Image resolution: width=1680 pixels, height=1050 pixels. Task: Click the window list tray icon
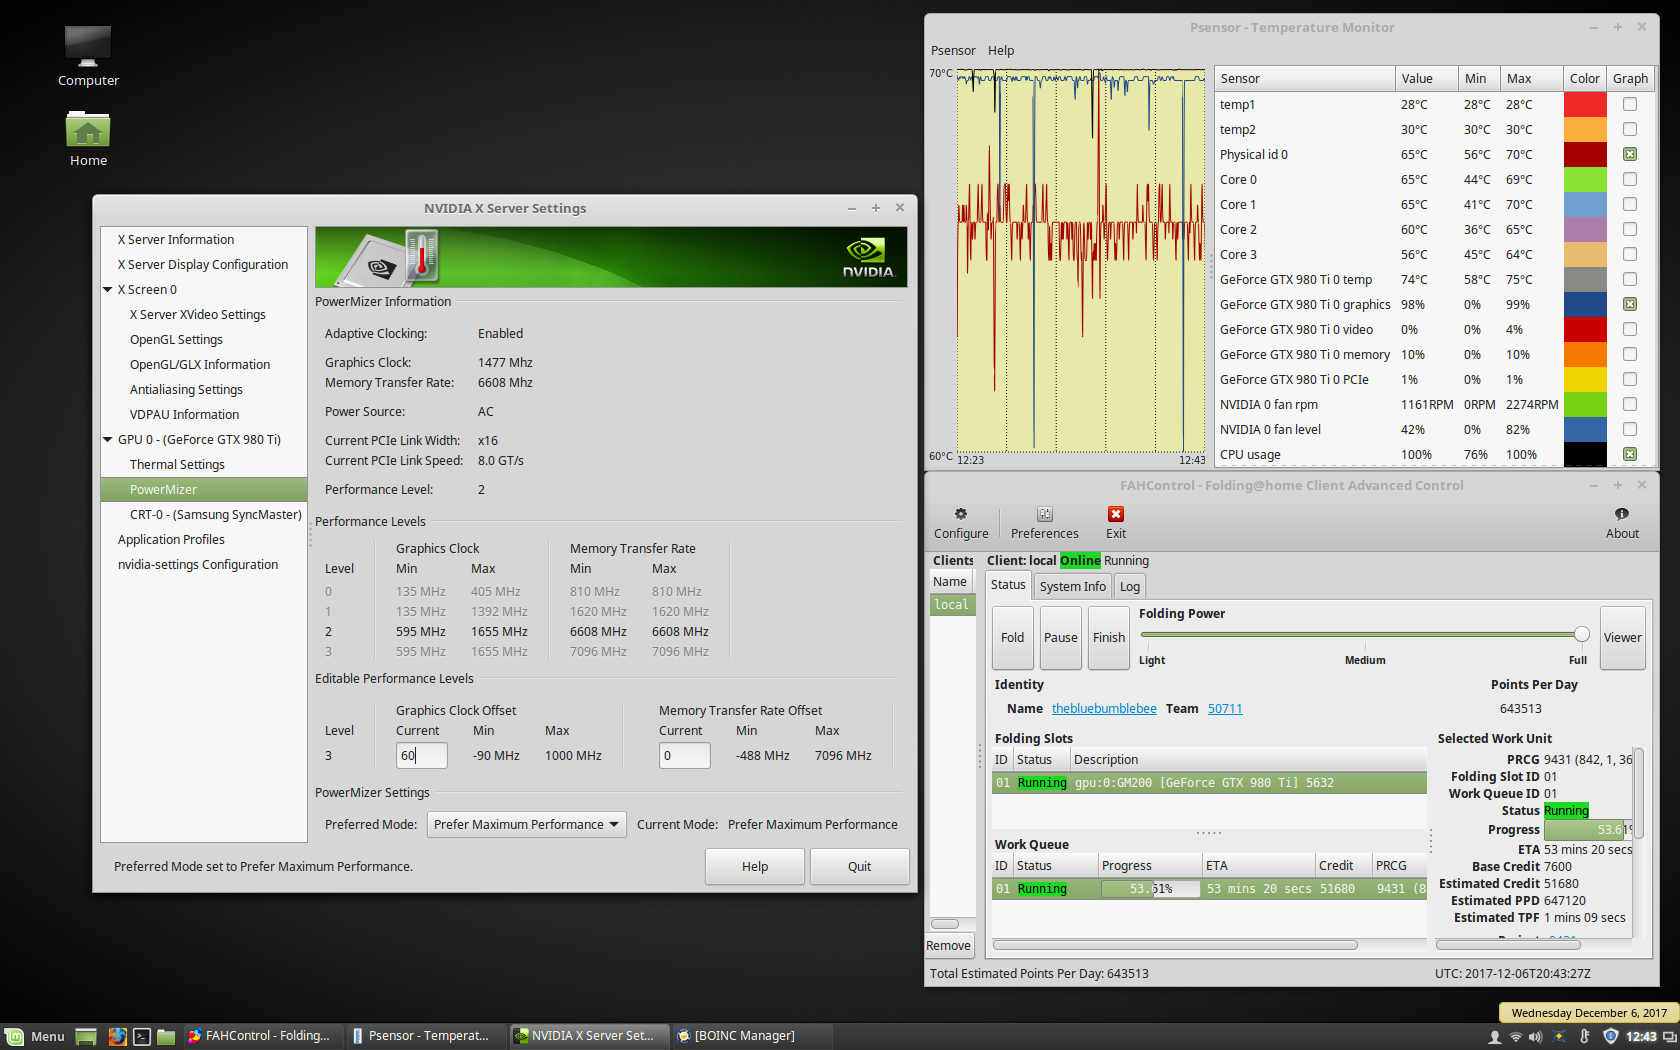[1670, 1037]
